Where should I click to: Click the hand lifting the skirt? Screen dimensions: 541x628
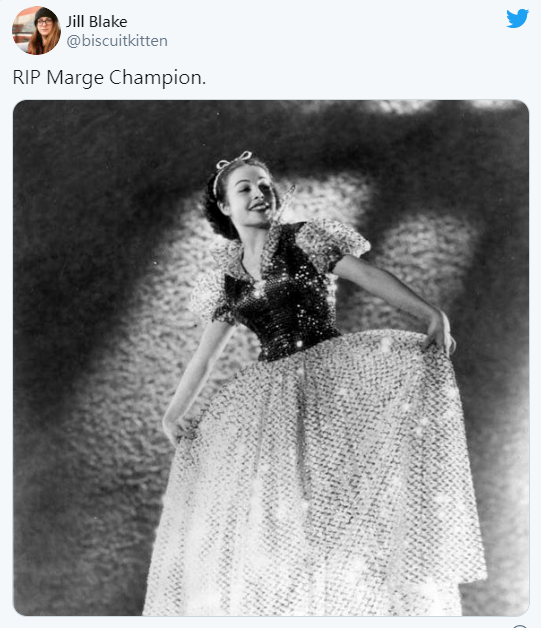(x=439, y=332)
